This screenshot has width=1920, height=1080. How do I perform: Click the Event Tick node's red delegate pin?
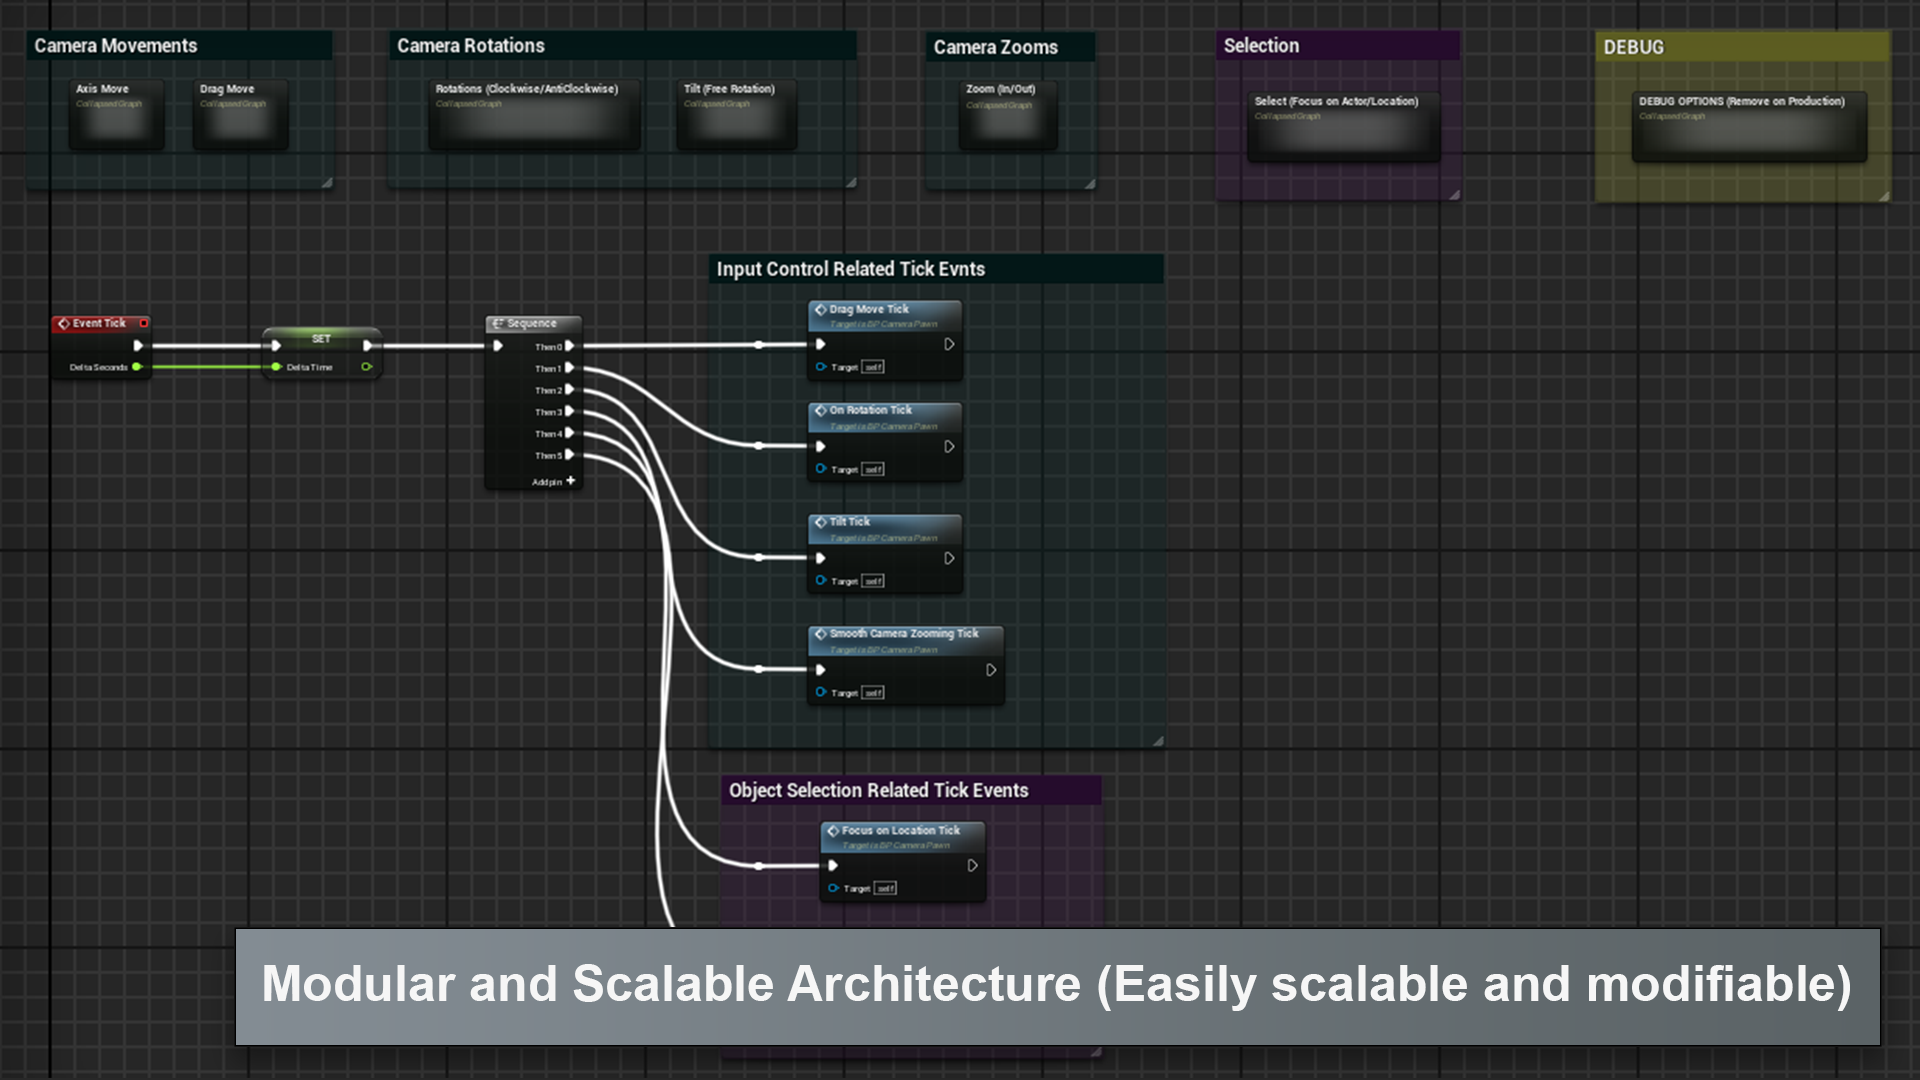[x=144, y=323]
